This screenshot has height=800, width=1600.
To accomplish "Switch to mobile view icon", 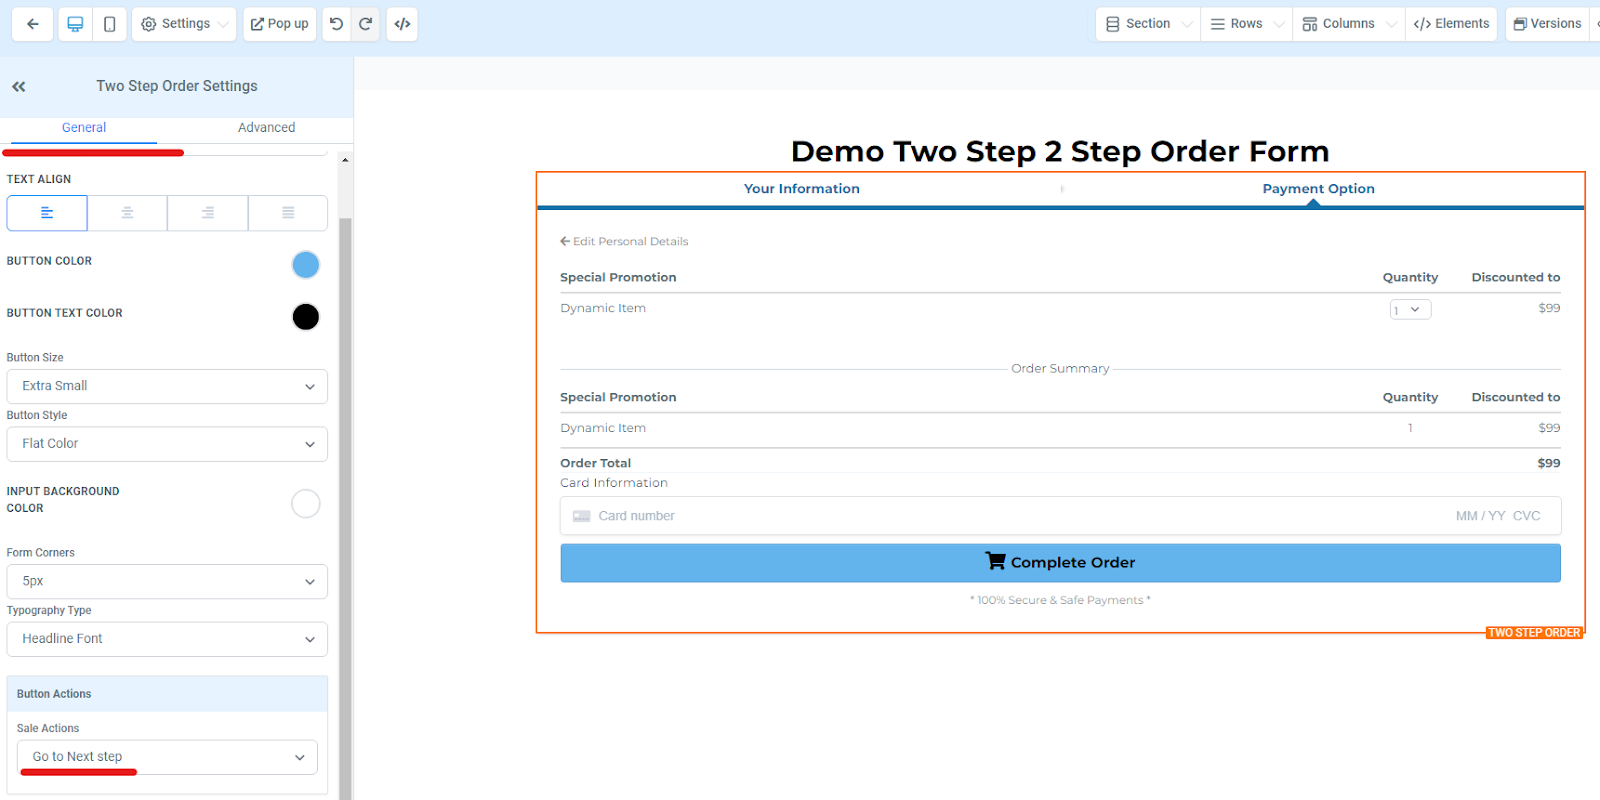I will click(x=110, y=24).
